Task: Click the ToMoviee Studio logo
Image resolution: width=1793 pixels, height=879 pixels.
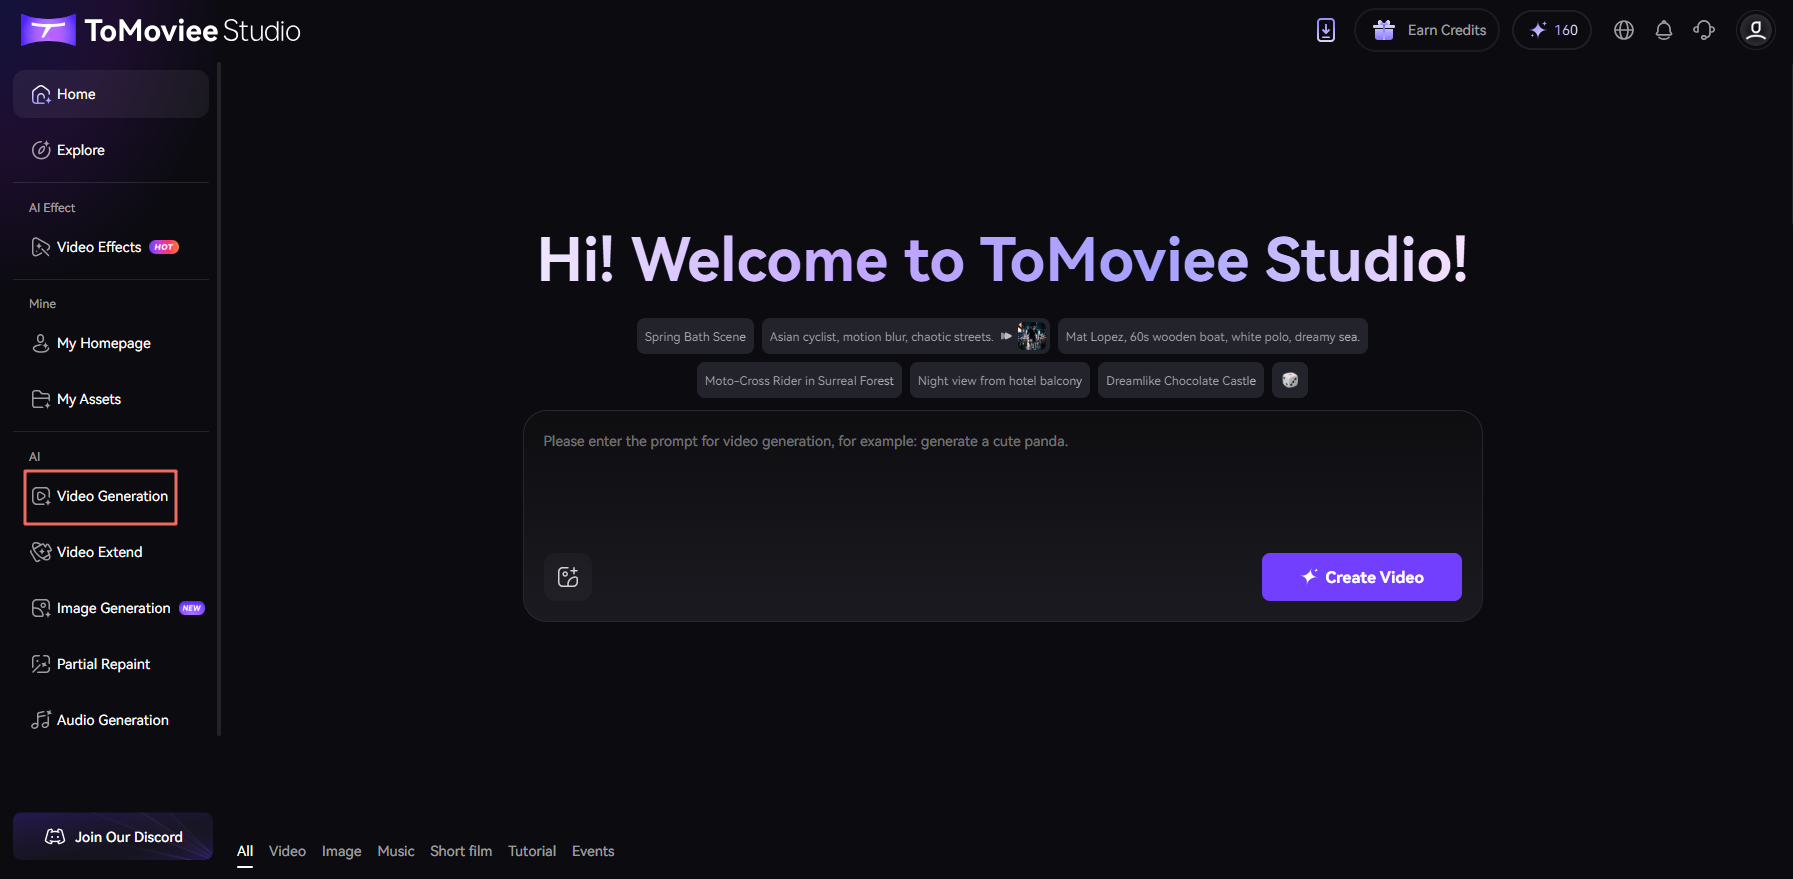Action: coord(161,30)
